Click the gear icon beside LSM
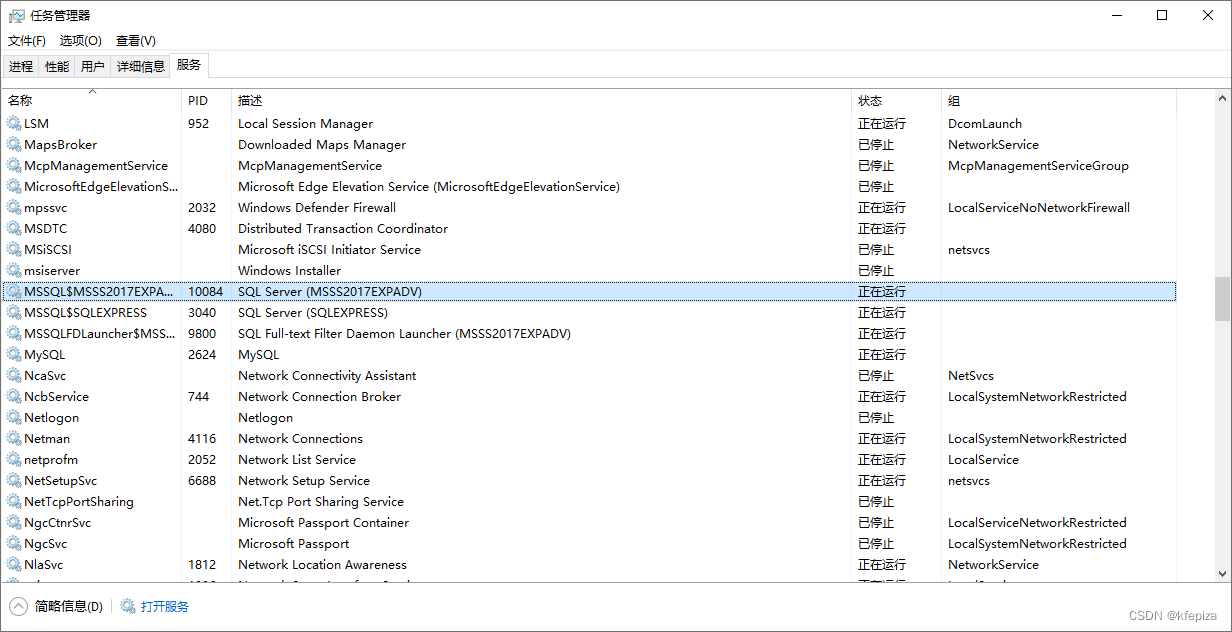Image resolution: width=1232 pixels, height=632 pixels. 14,124
